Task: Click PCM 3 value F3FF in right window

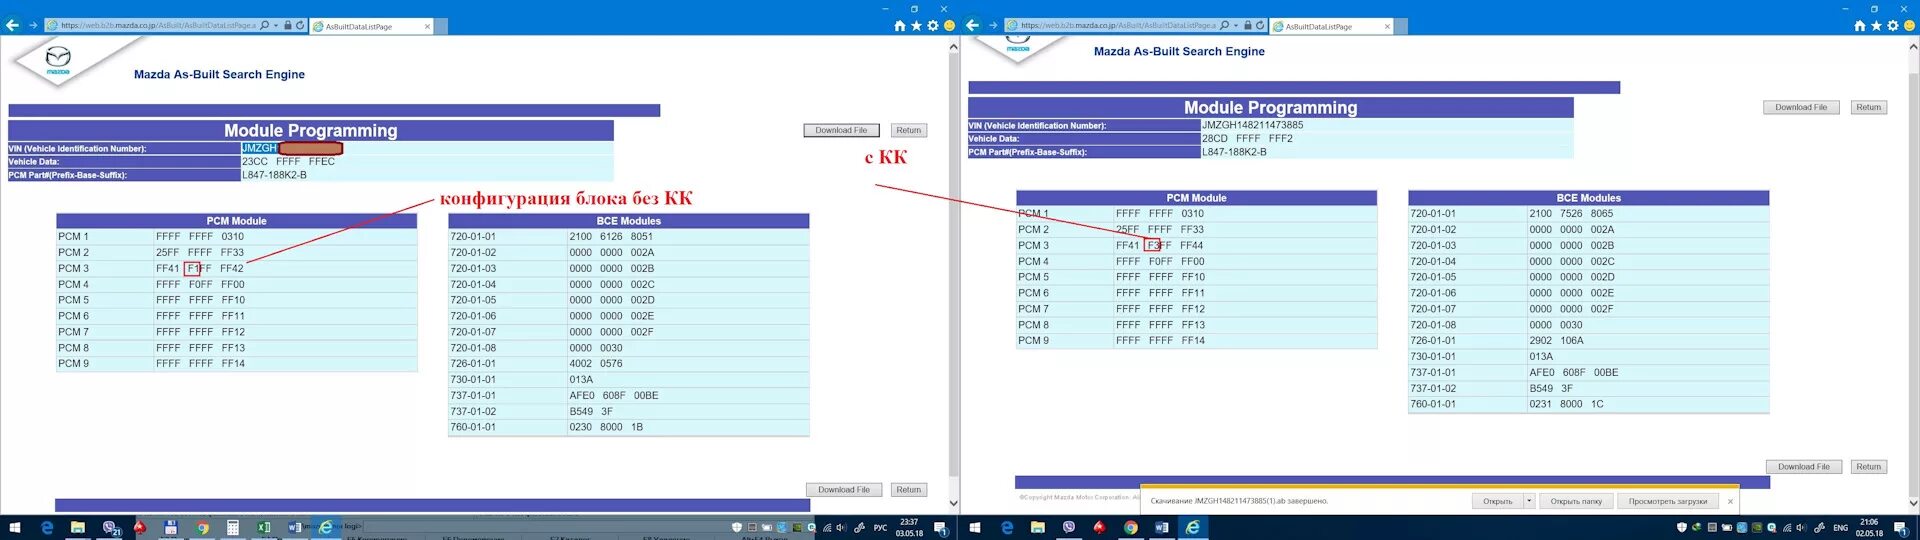Action: [1159, 246]
